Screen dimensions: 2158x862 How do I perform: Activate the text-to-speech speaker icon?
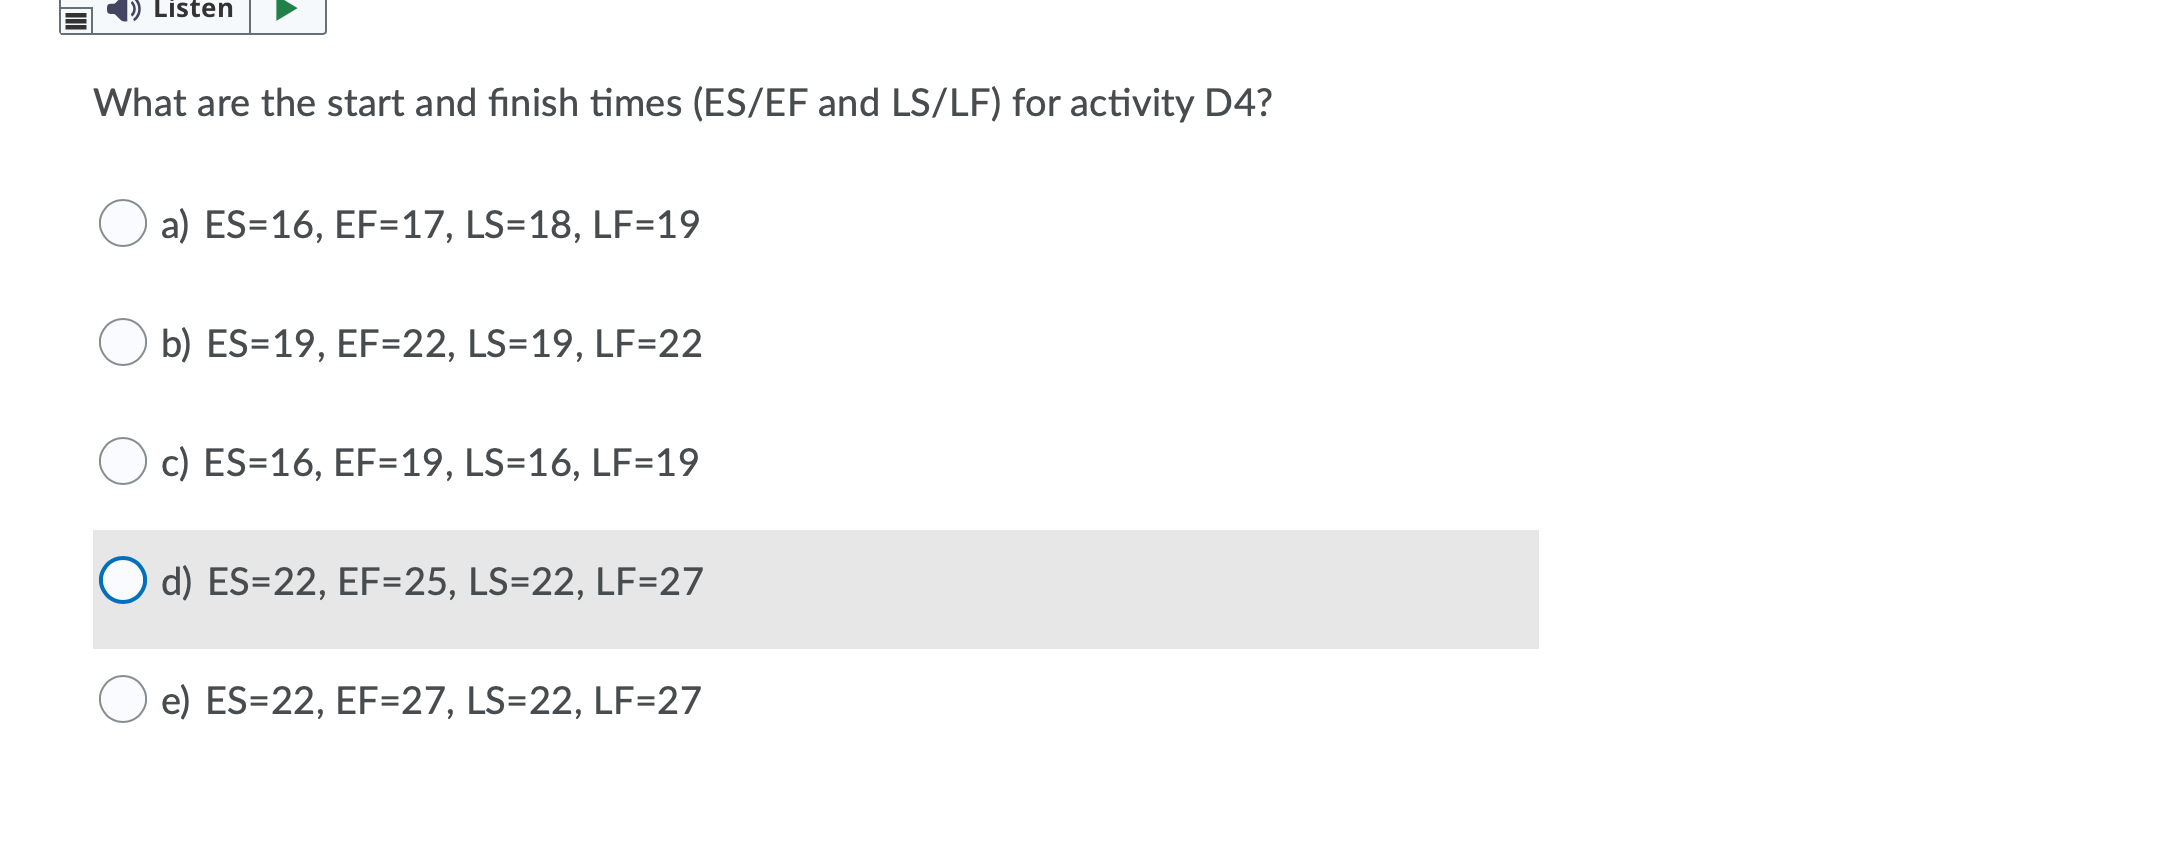point(122,10)
